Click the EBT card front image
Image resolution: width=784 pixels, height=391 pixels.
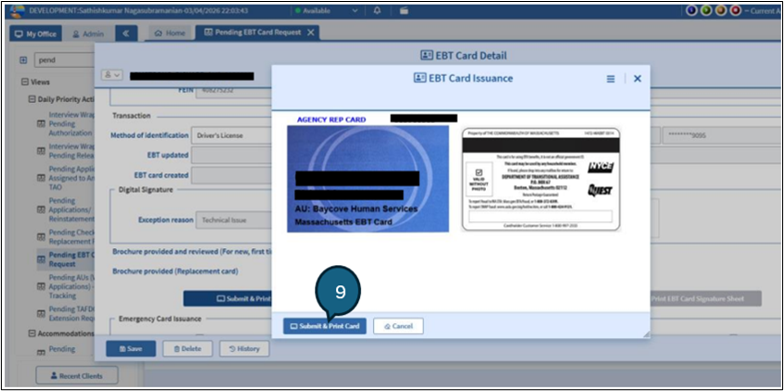click(368, 178)
